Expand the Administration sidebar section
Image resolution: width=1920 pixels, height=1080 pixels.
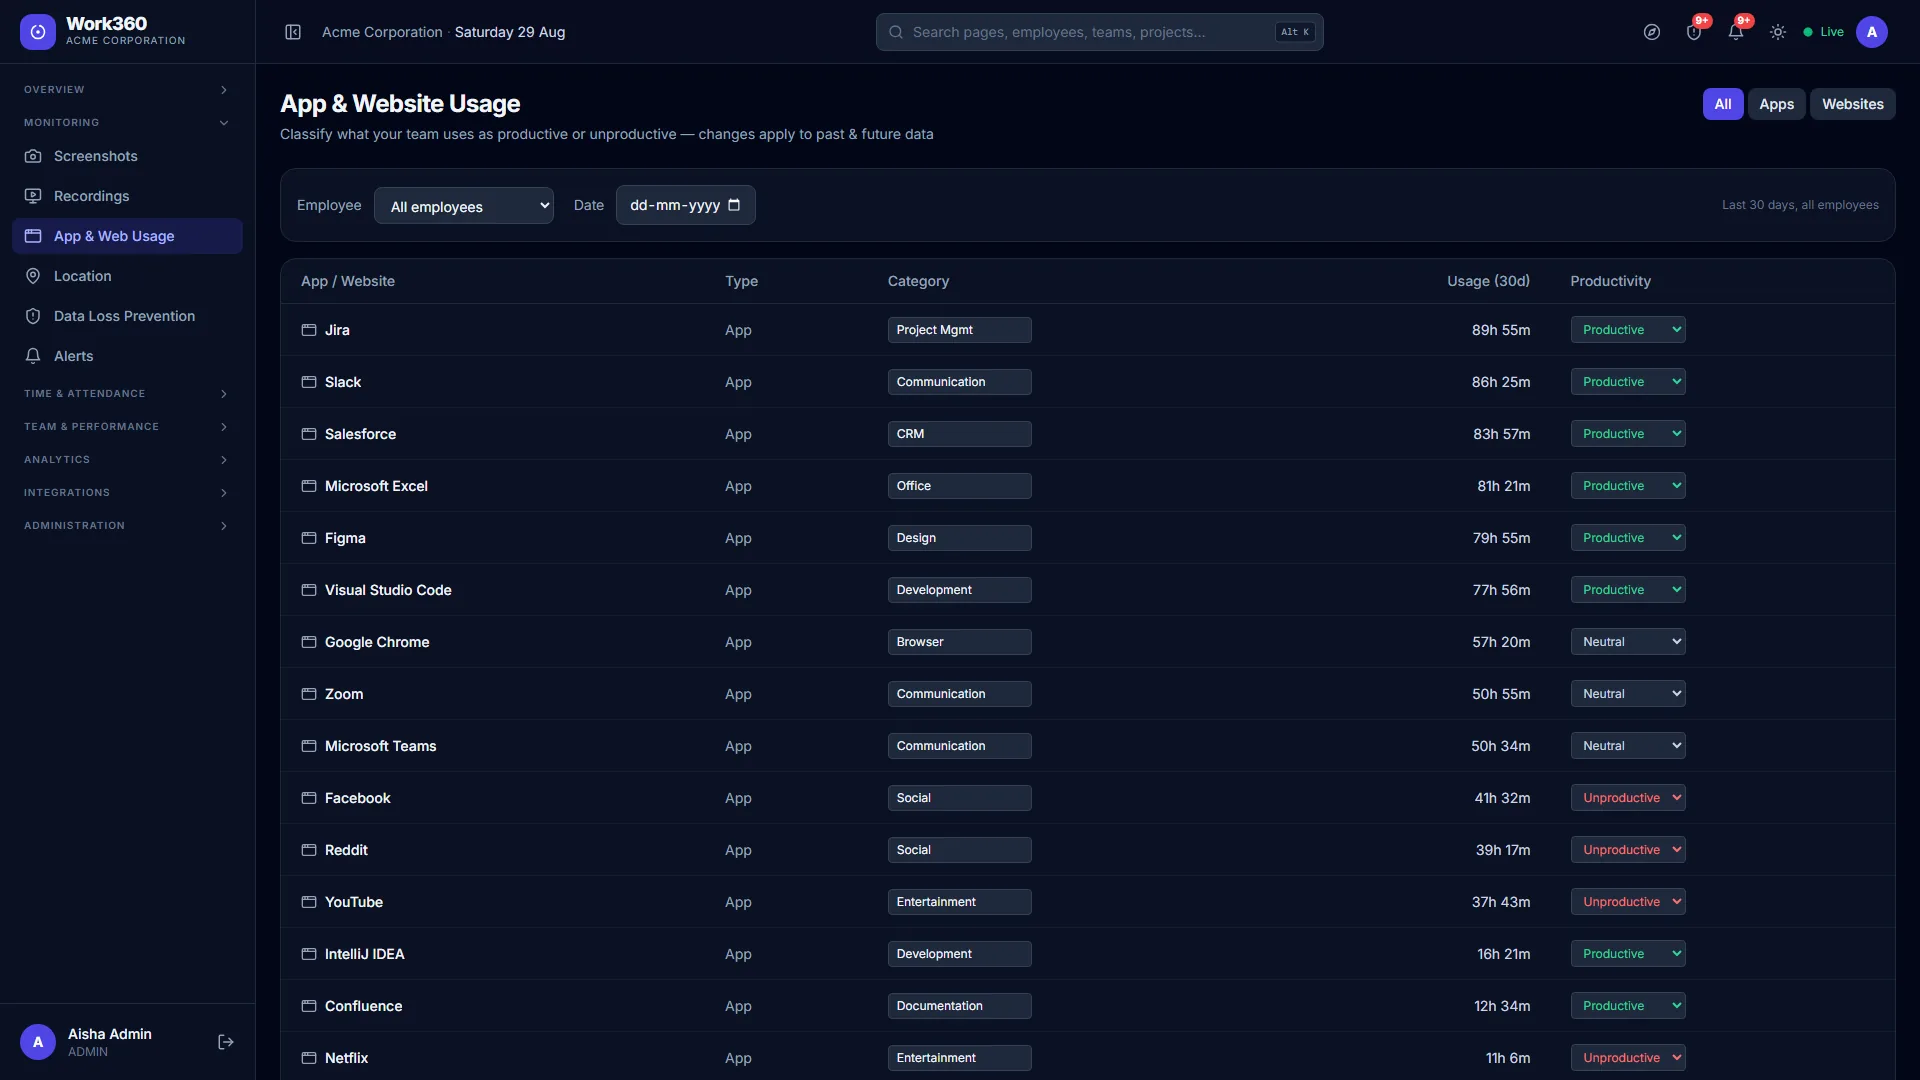tap(127, 526)
